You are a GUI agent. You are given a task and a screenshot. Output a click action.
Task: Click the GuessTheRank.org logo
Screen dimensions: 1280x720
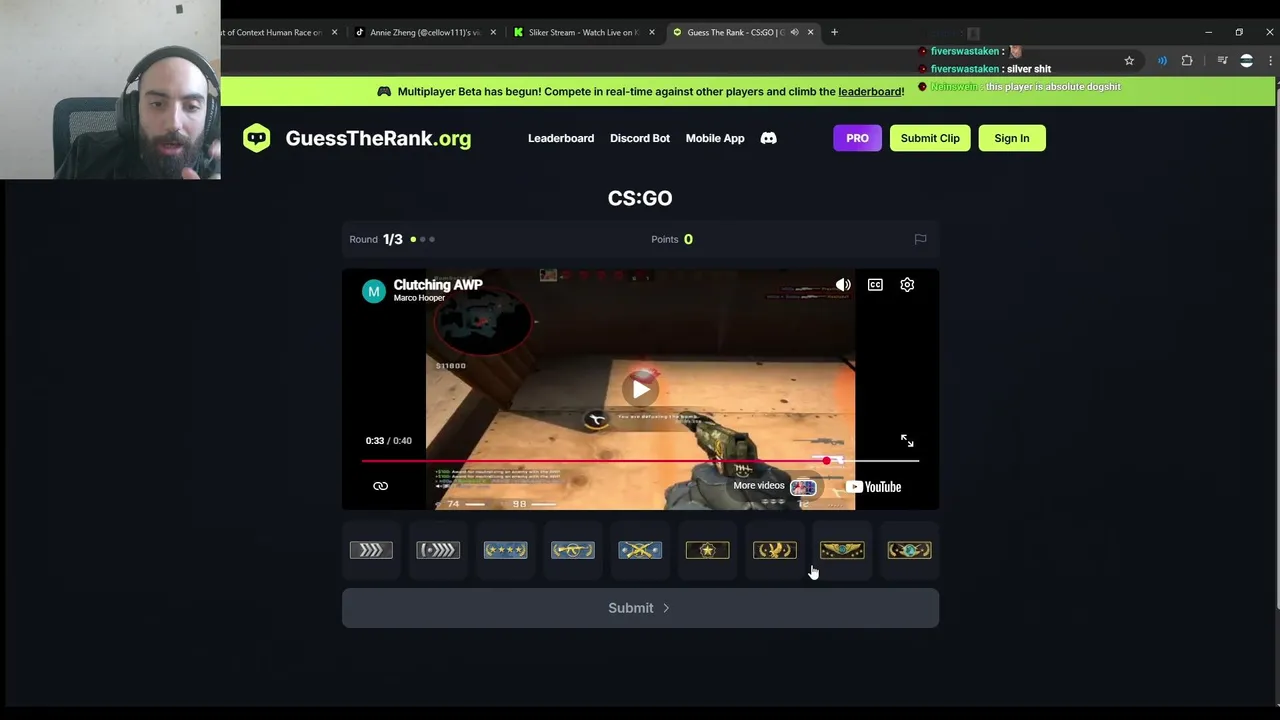coord(357,138)
